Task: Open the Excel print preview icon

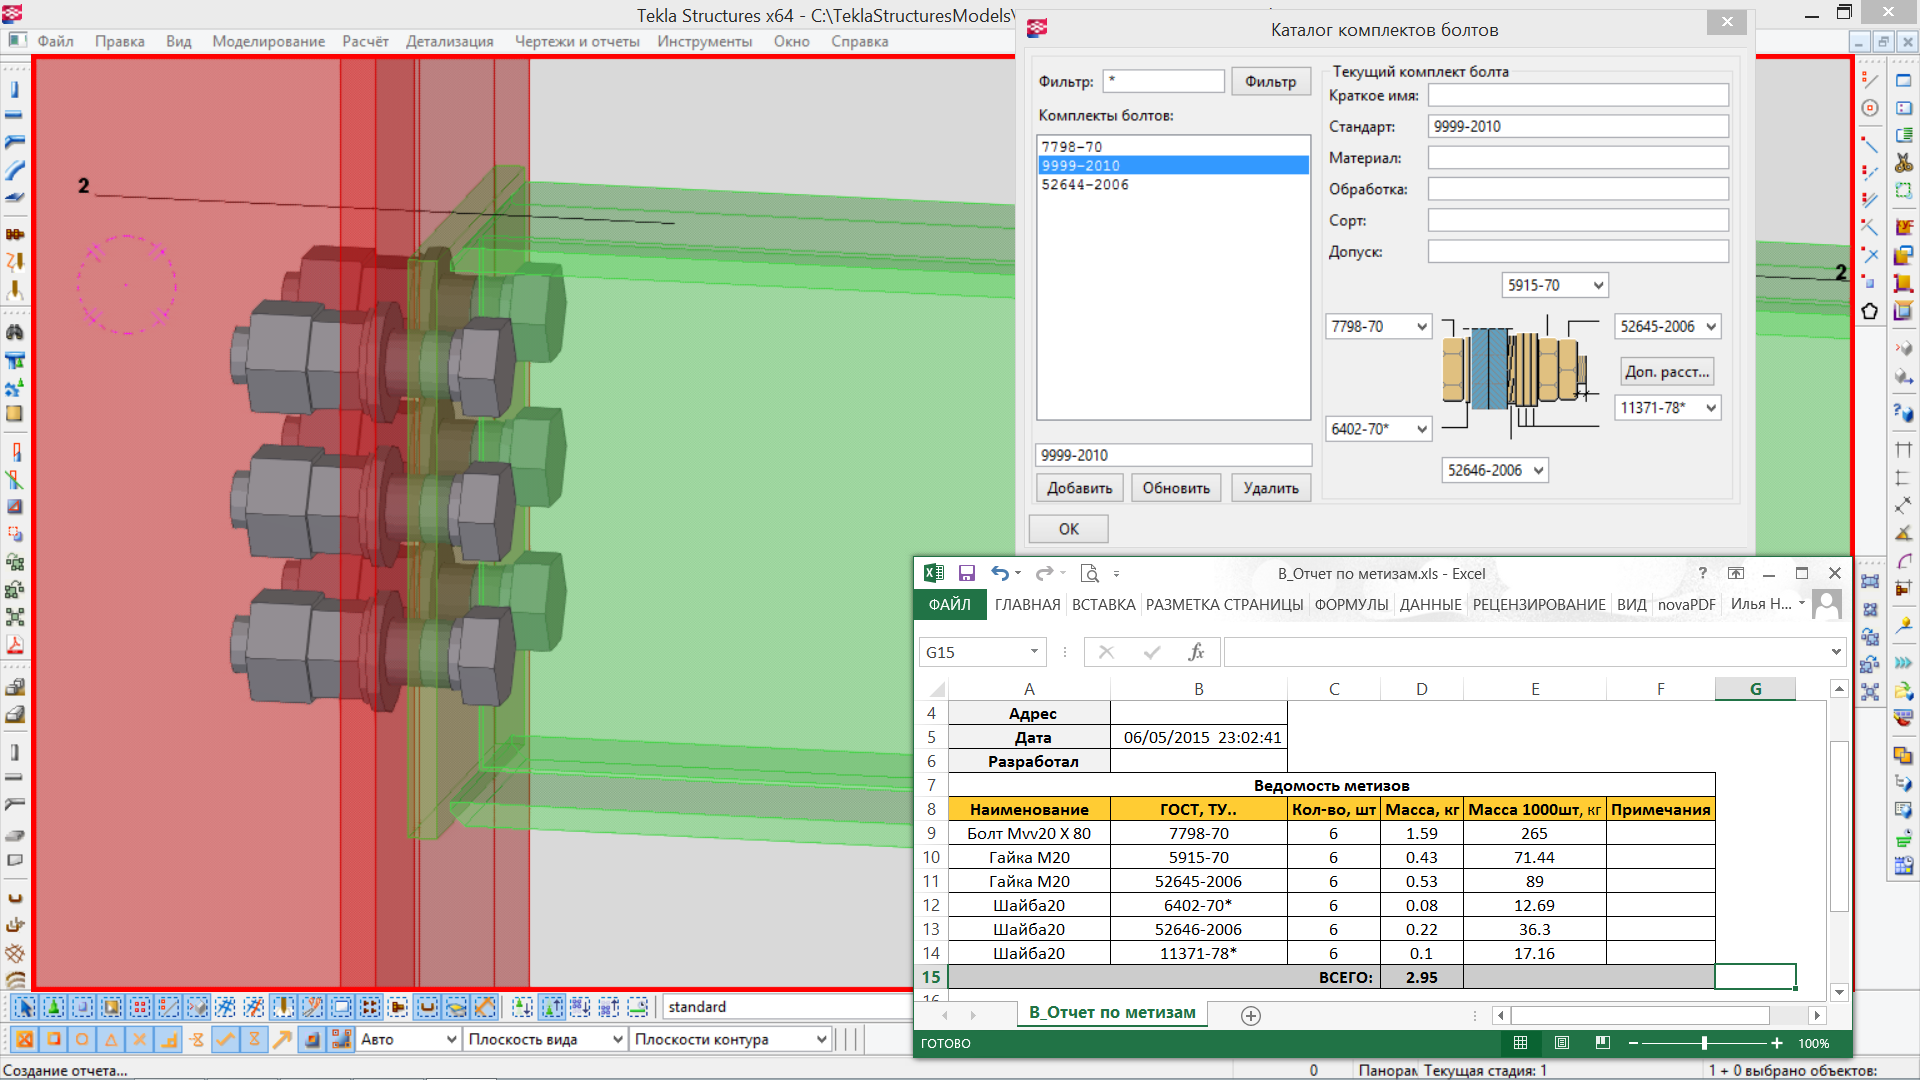Action: 1090,573
